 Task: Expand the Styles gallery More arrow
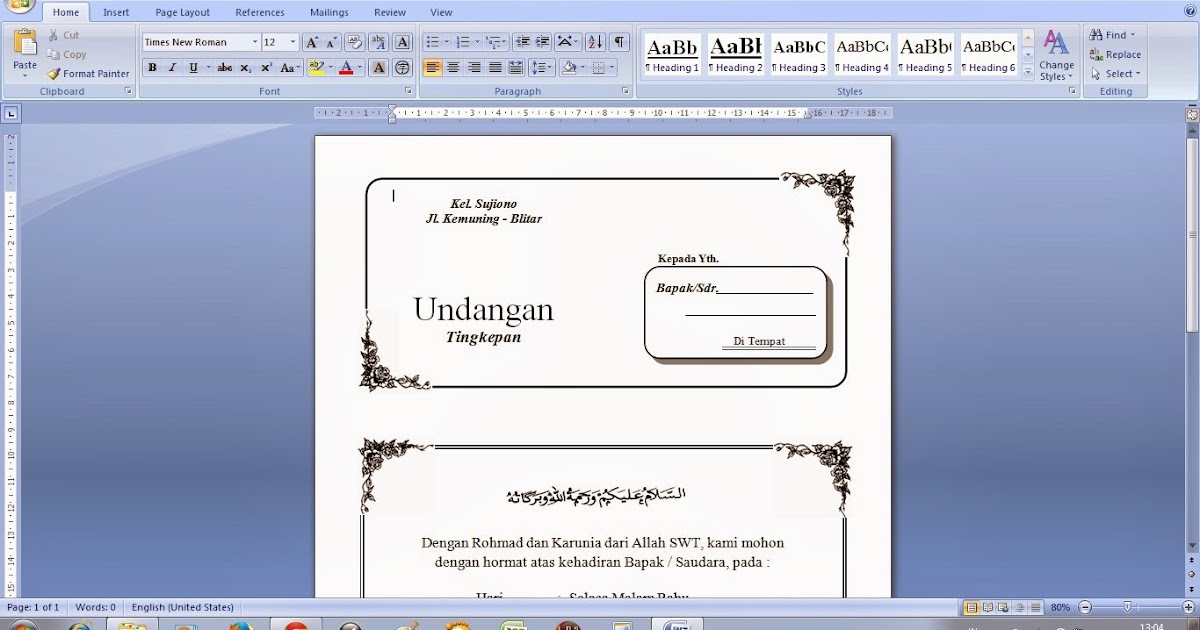click(x=1028, y=73)
